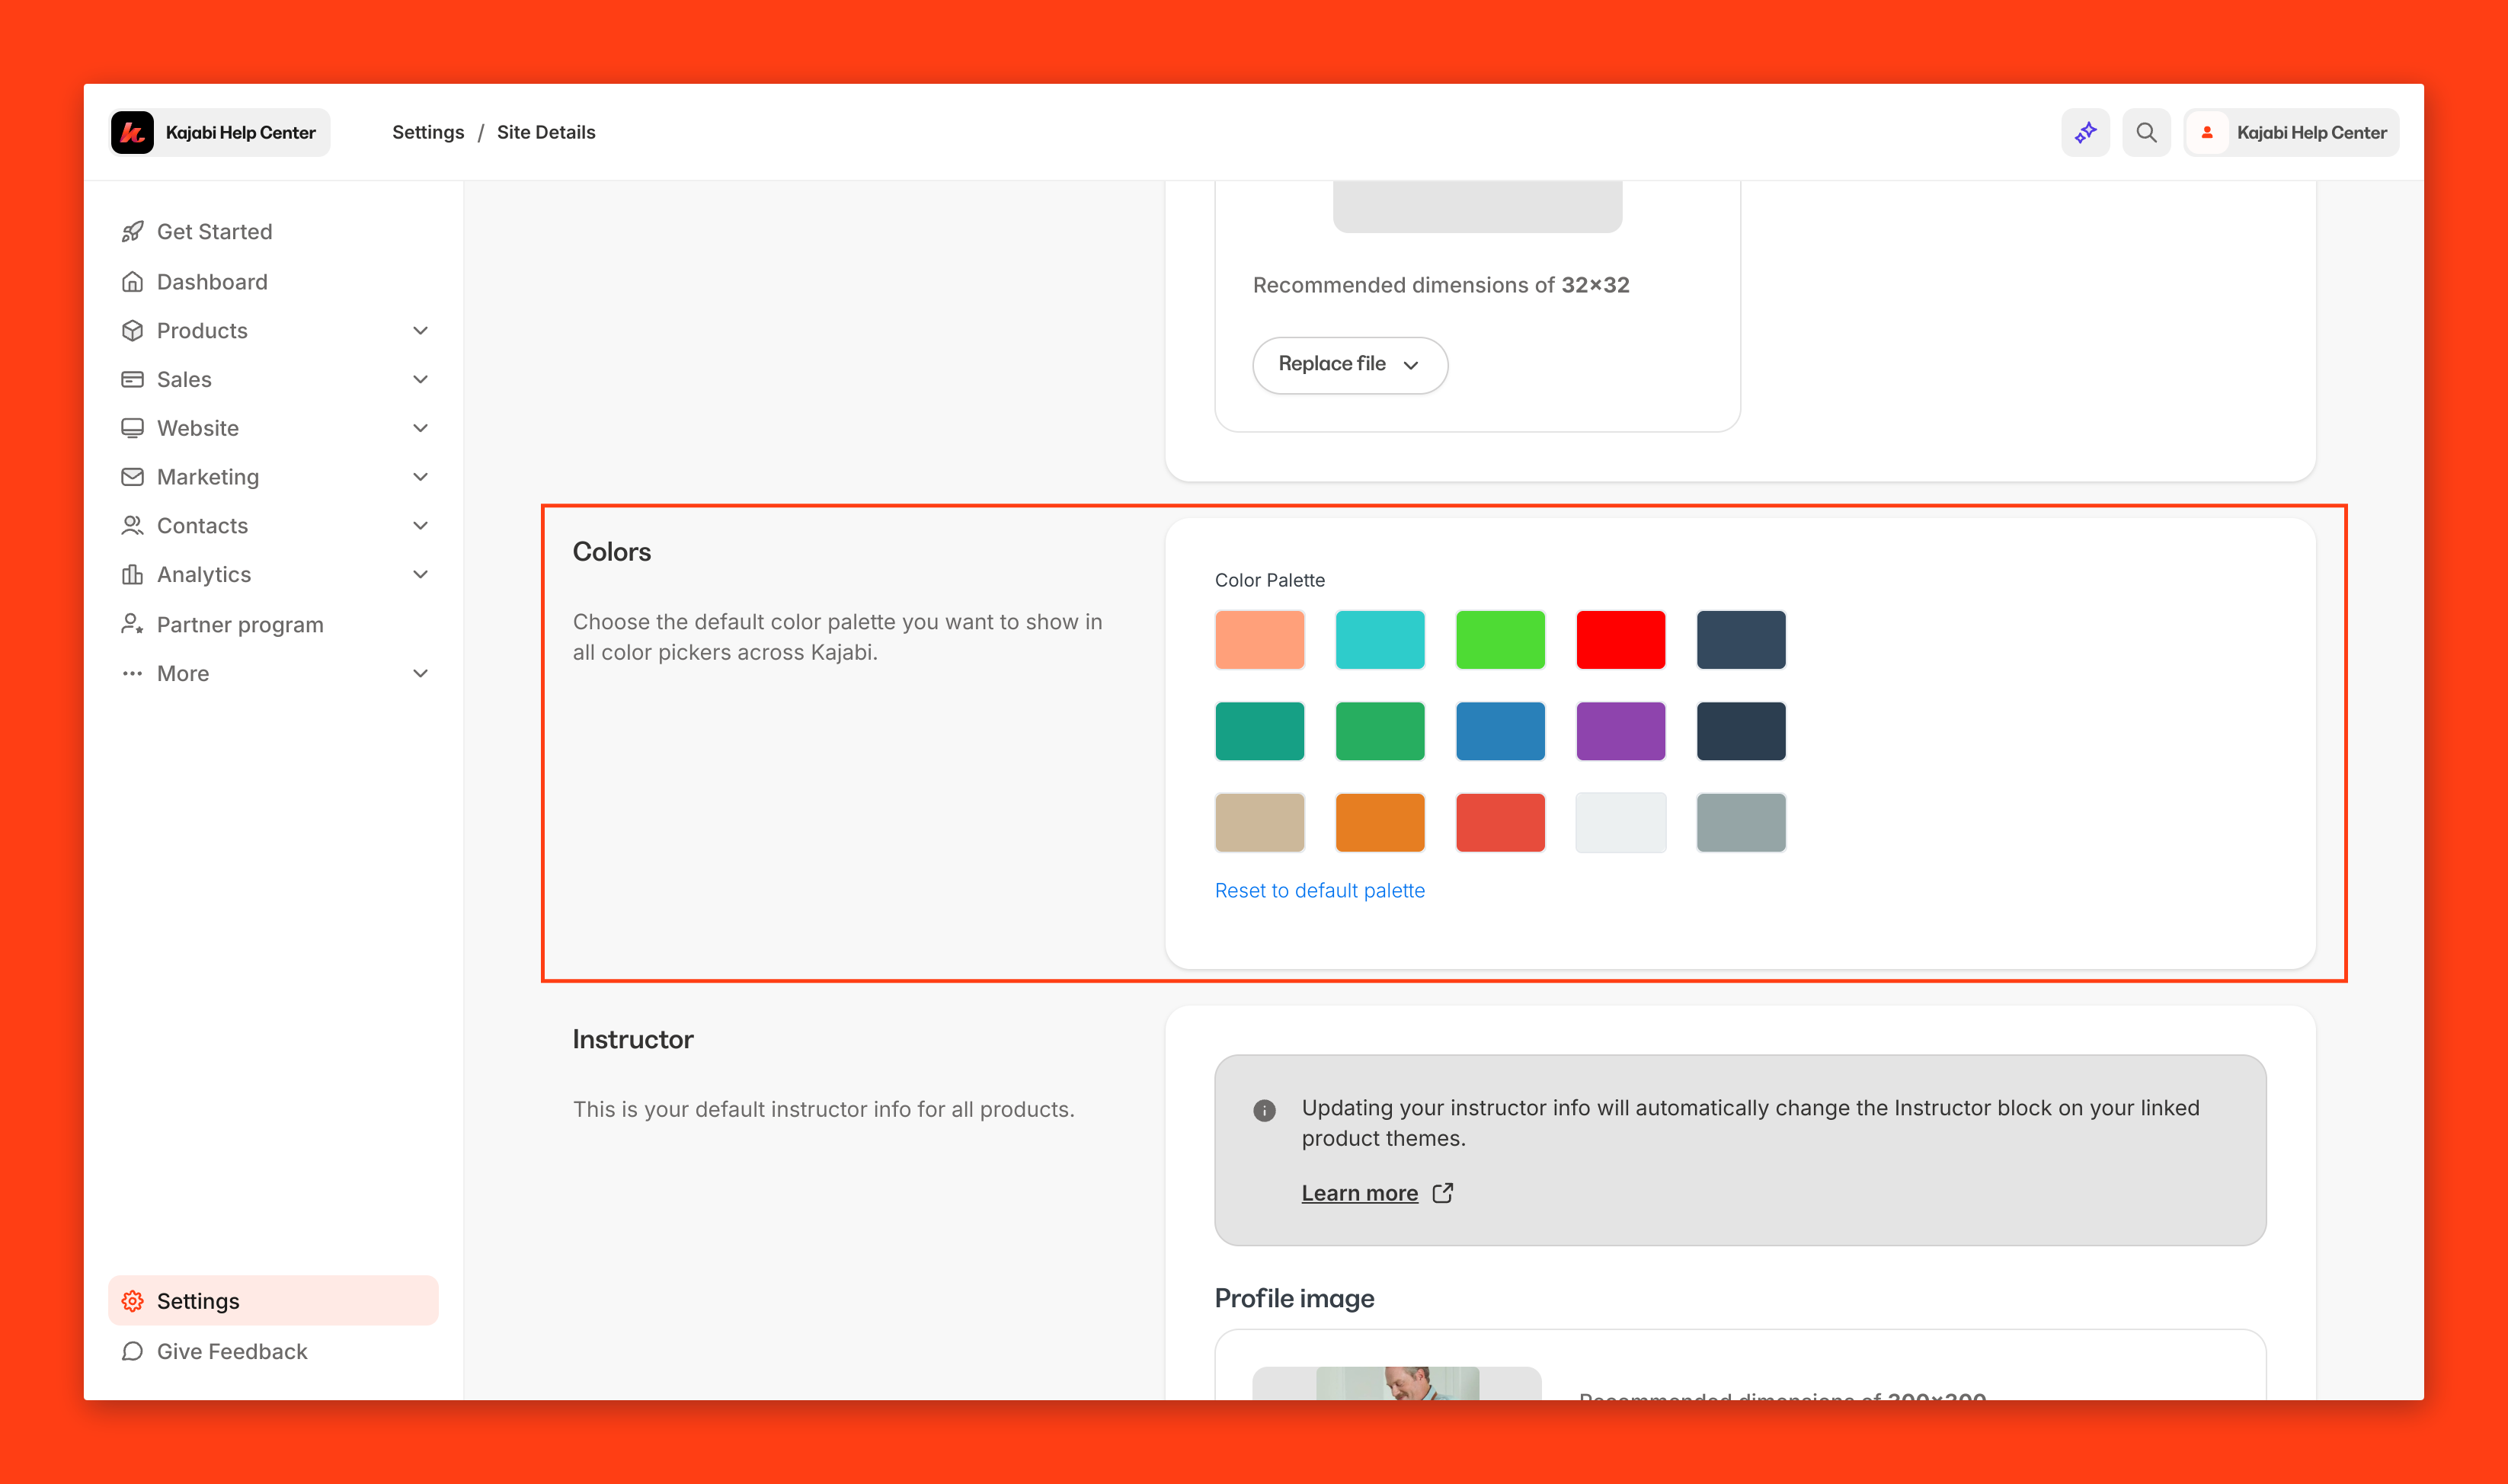The image size is (2508, 1484).
Task: Open the Settings breadcrumb link
Action: pyautogui.click(x=428, y=131)
